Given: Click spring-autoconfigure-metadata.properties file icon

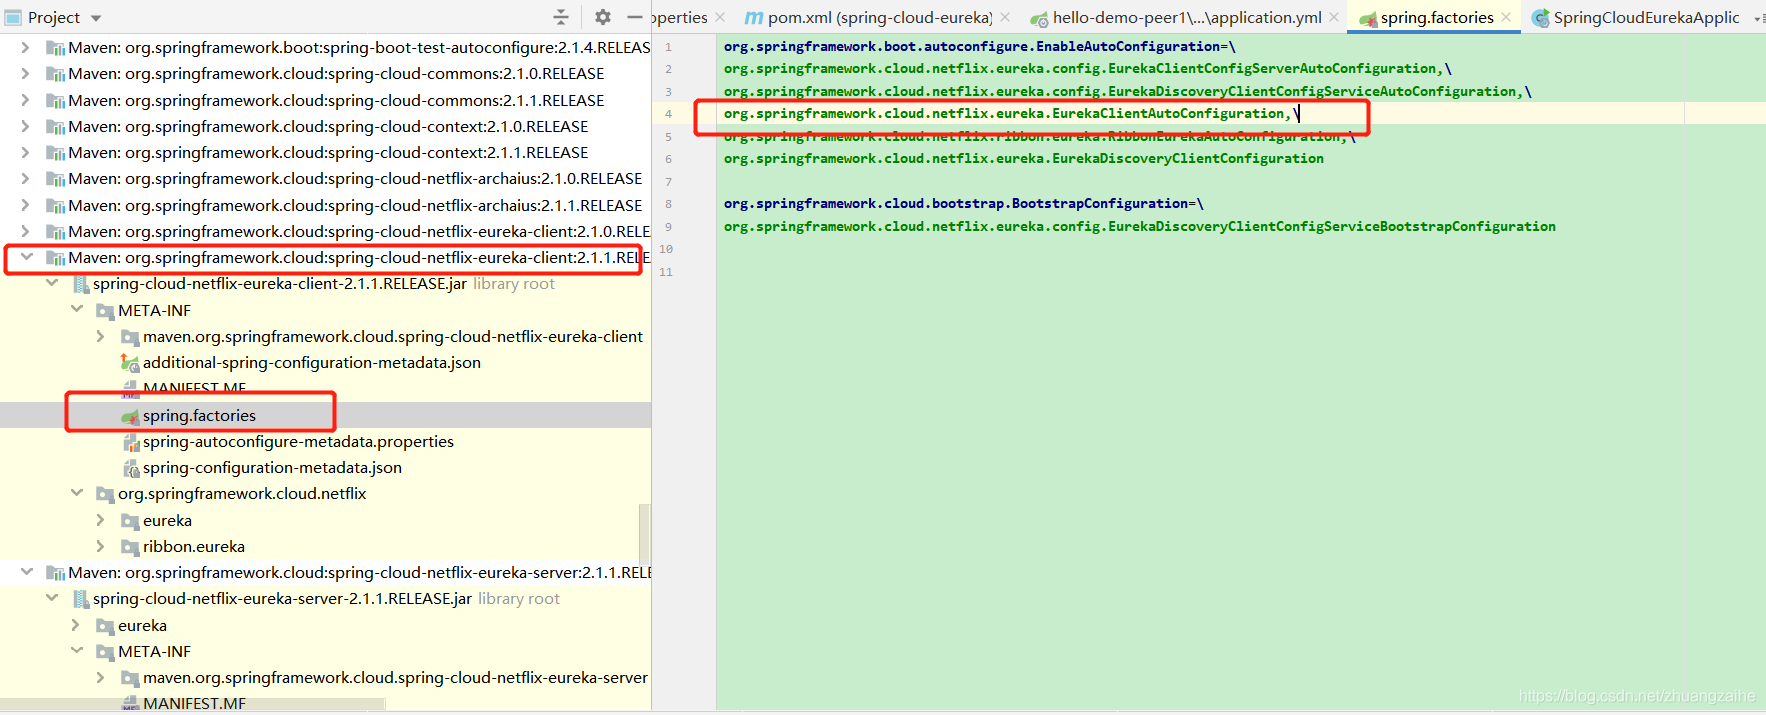Looking at the screenshot, I should coord(130,442).
